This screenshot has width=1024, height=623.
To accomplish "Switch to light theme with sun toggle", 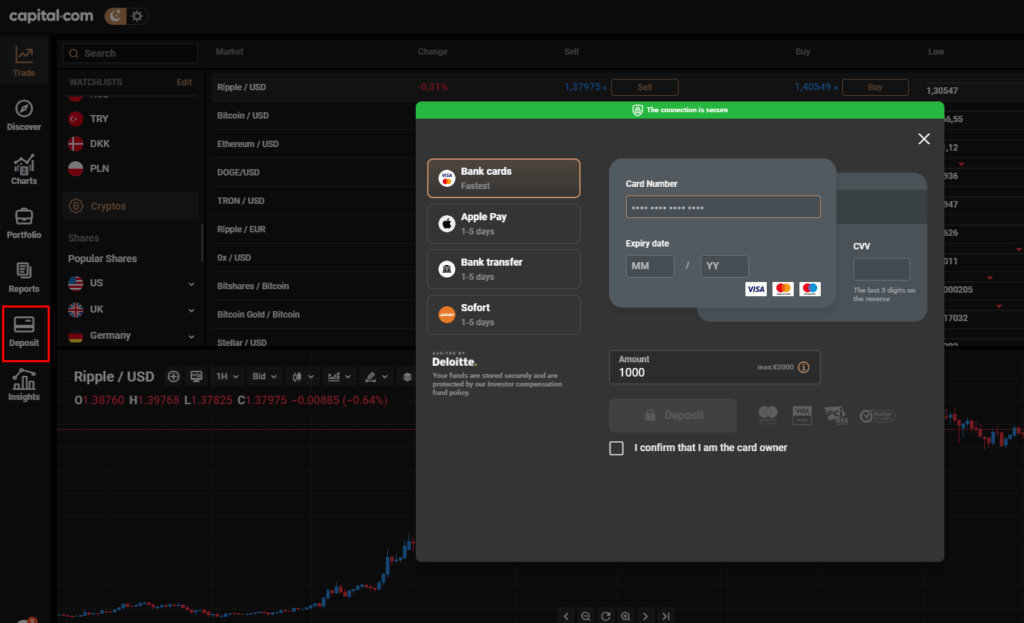I will click(137, 16).
